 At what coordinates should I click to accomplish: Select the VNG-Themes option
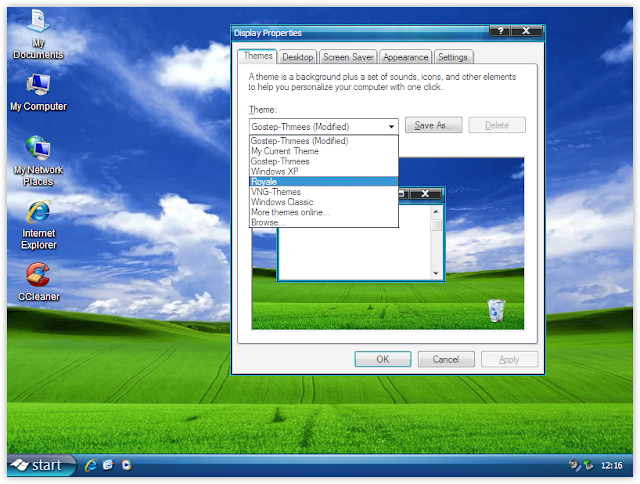click(x=324, y=192)
